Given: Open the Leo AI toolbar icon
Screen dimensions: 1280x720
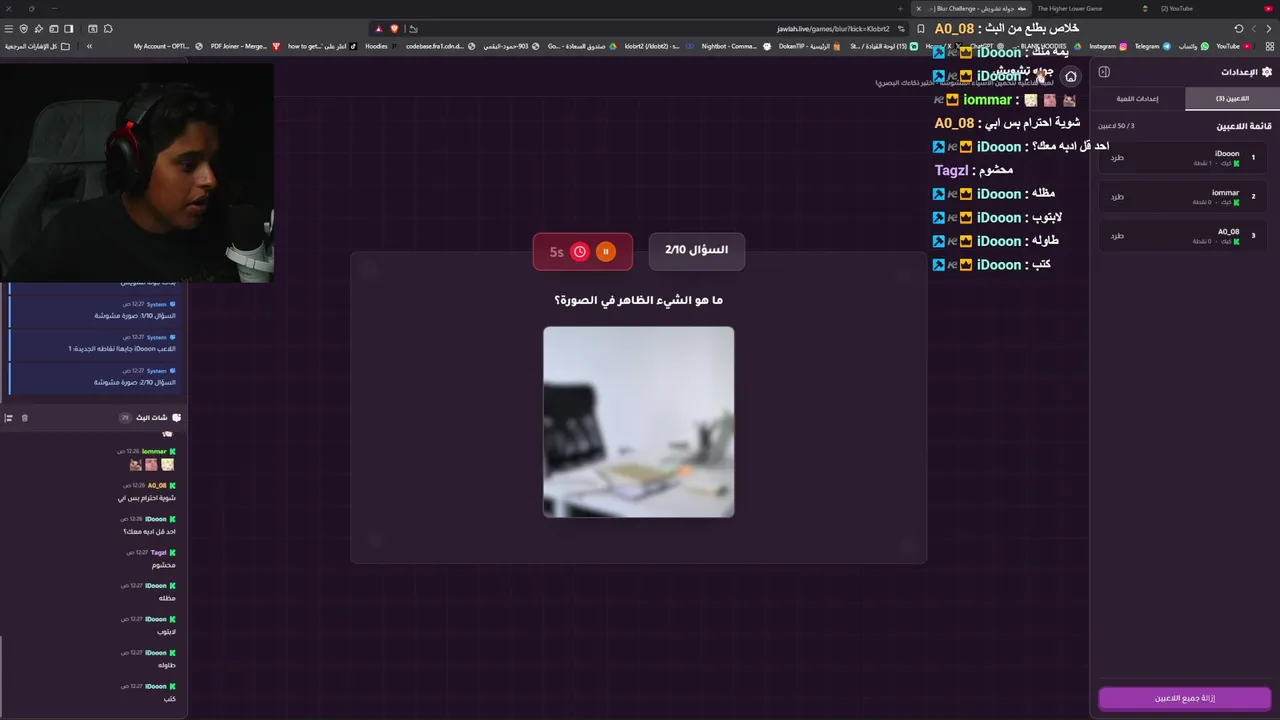Looking at the screenshot, I should pos(39,28).
